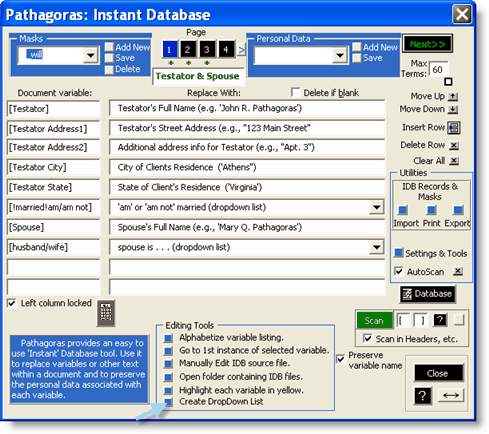Check Delete in Masks section
The height and width of the screenshot is (434, 489).
[x=109, y=70]
